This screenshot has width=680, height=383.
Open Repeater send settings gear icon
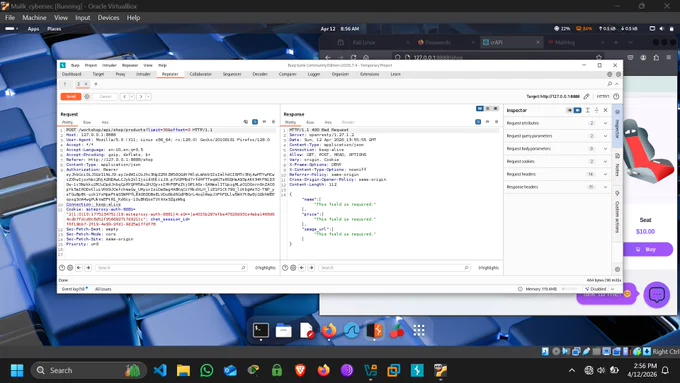point(87,96)
